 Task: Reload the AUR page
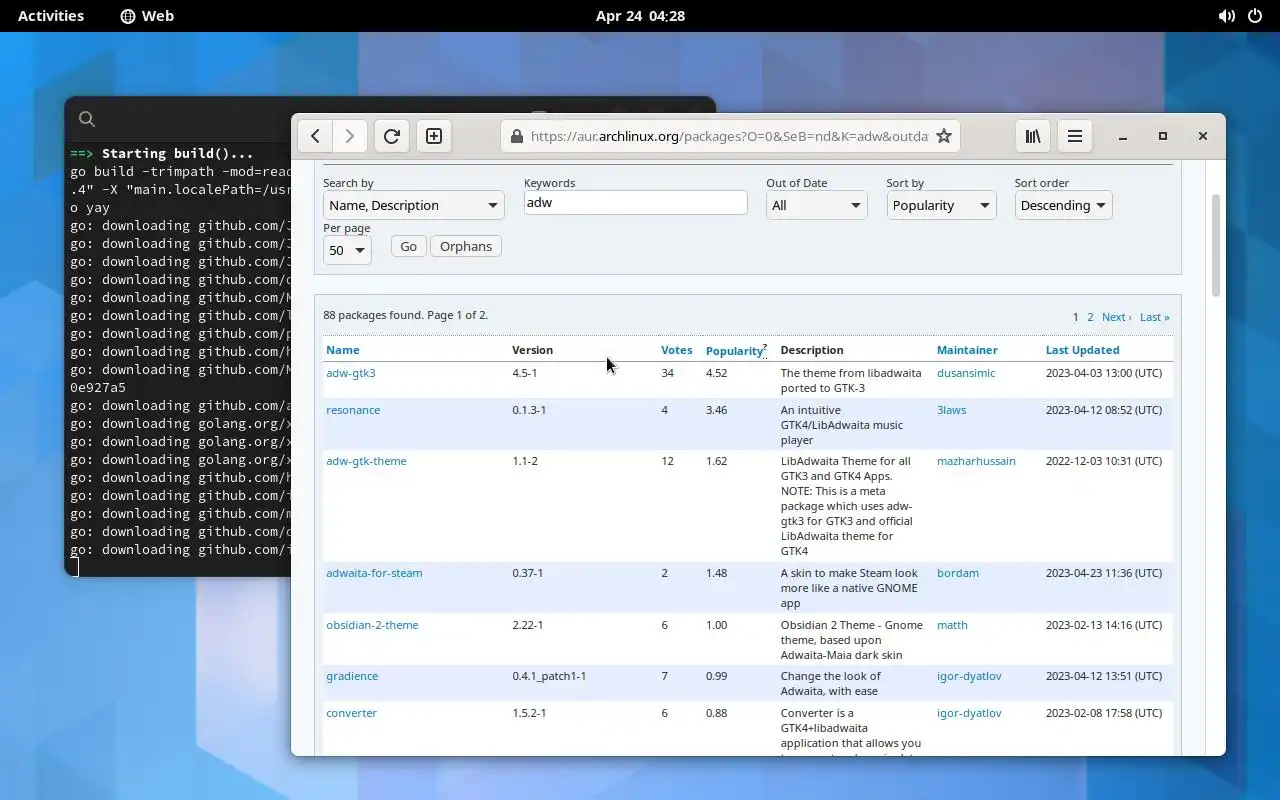coord(392,136)
